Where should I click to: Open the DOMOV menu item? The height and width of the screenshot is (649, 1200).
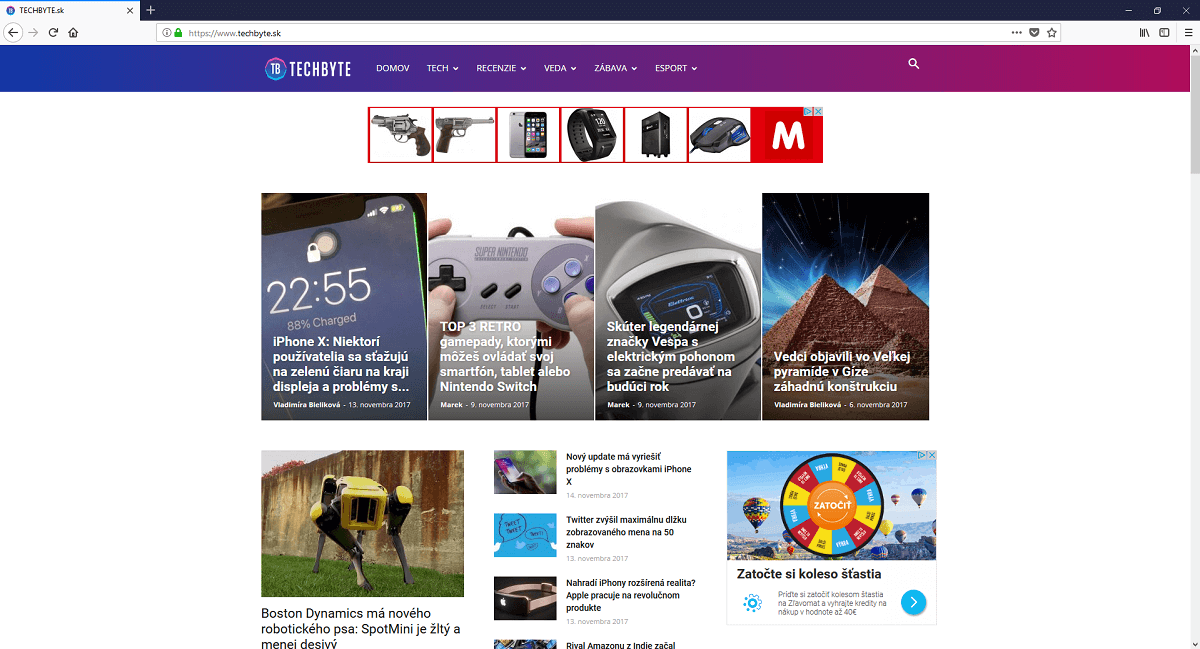[x=393, y=68]
